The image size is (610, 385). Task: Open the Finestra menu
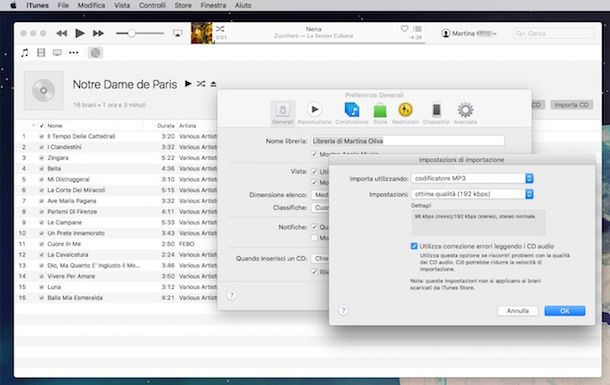coord(213,5)
